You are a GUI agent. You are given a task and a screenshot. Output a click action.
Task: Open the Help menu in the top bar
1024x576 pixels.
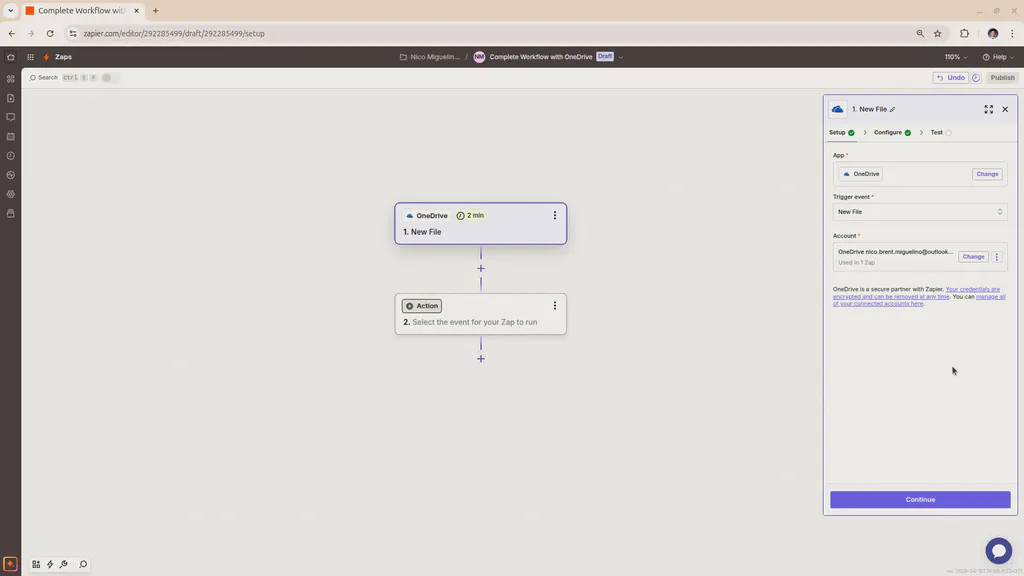click(x=997, y=57)
